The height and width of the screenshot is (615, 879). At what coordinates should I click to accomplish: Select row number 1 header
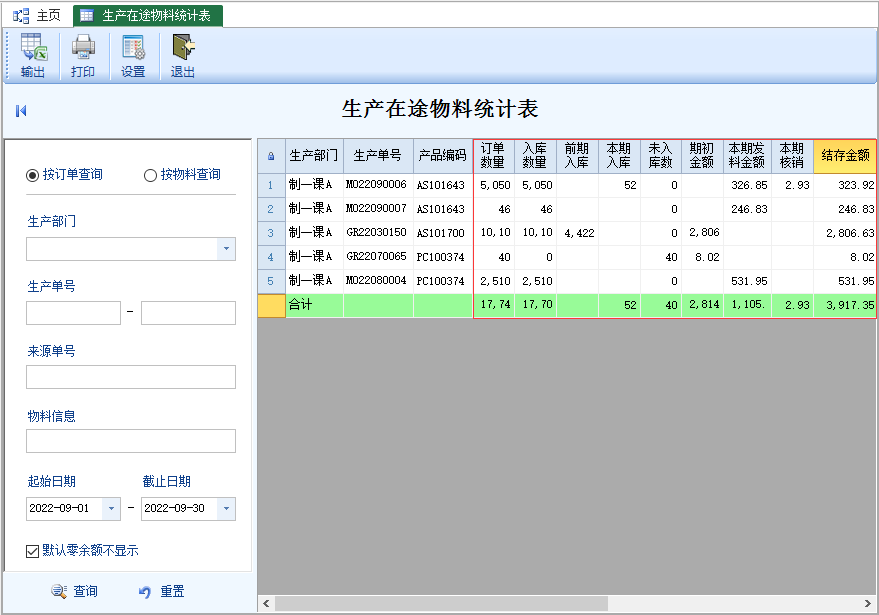[x=271, y=186]
